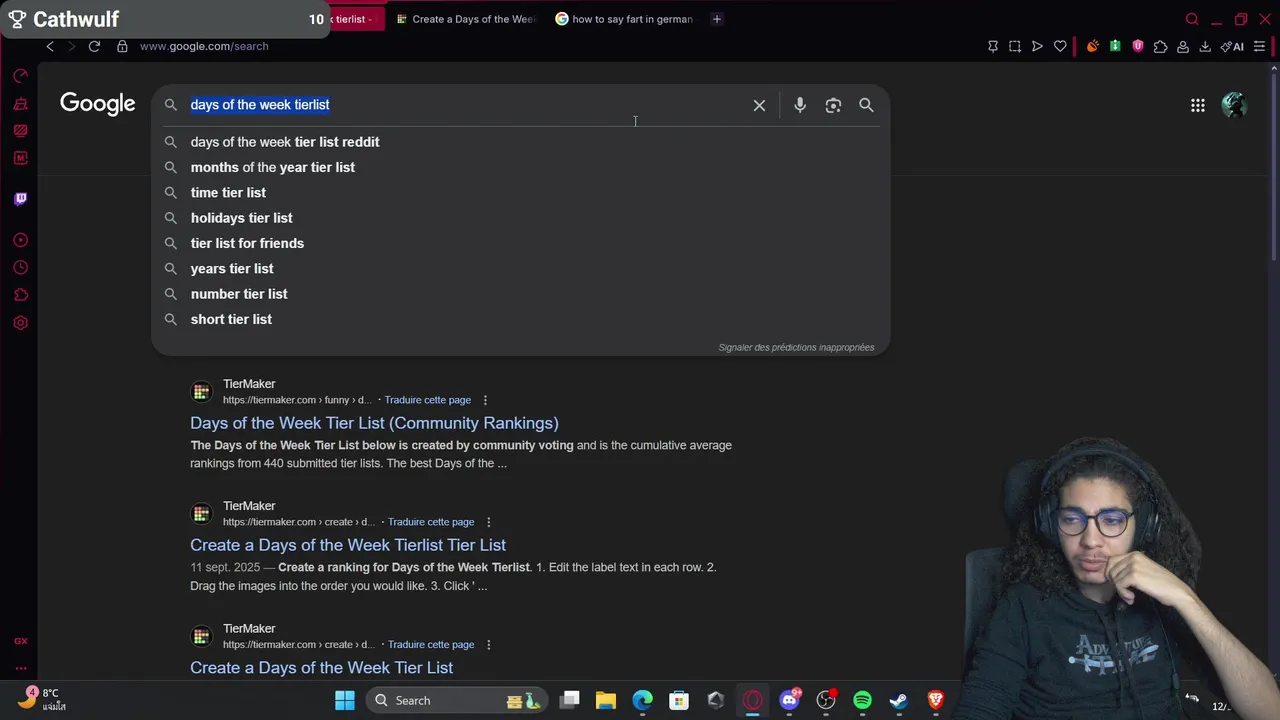This screenshot has width=1280, height=720.
Task: Open the pink shield U extension
Action: 1137,46
